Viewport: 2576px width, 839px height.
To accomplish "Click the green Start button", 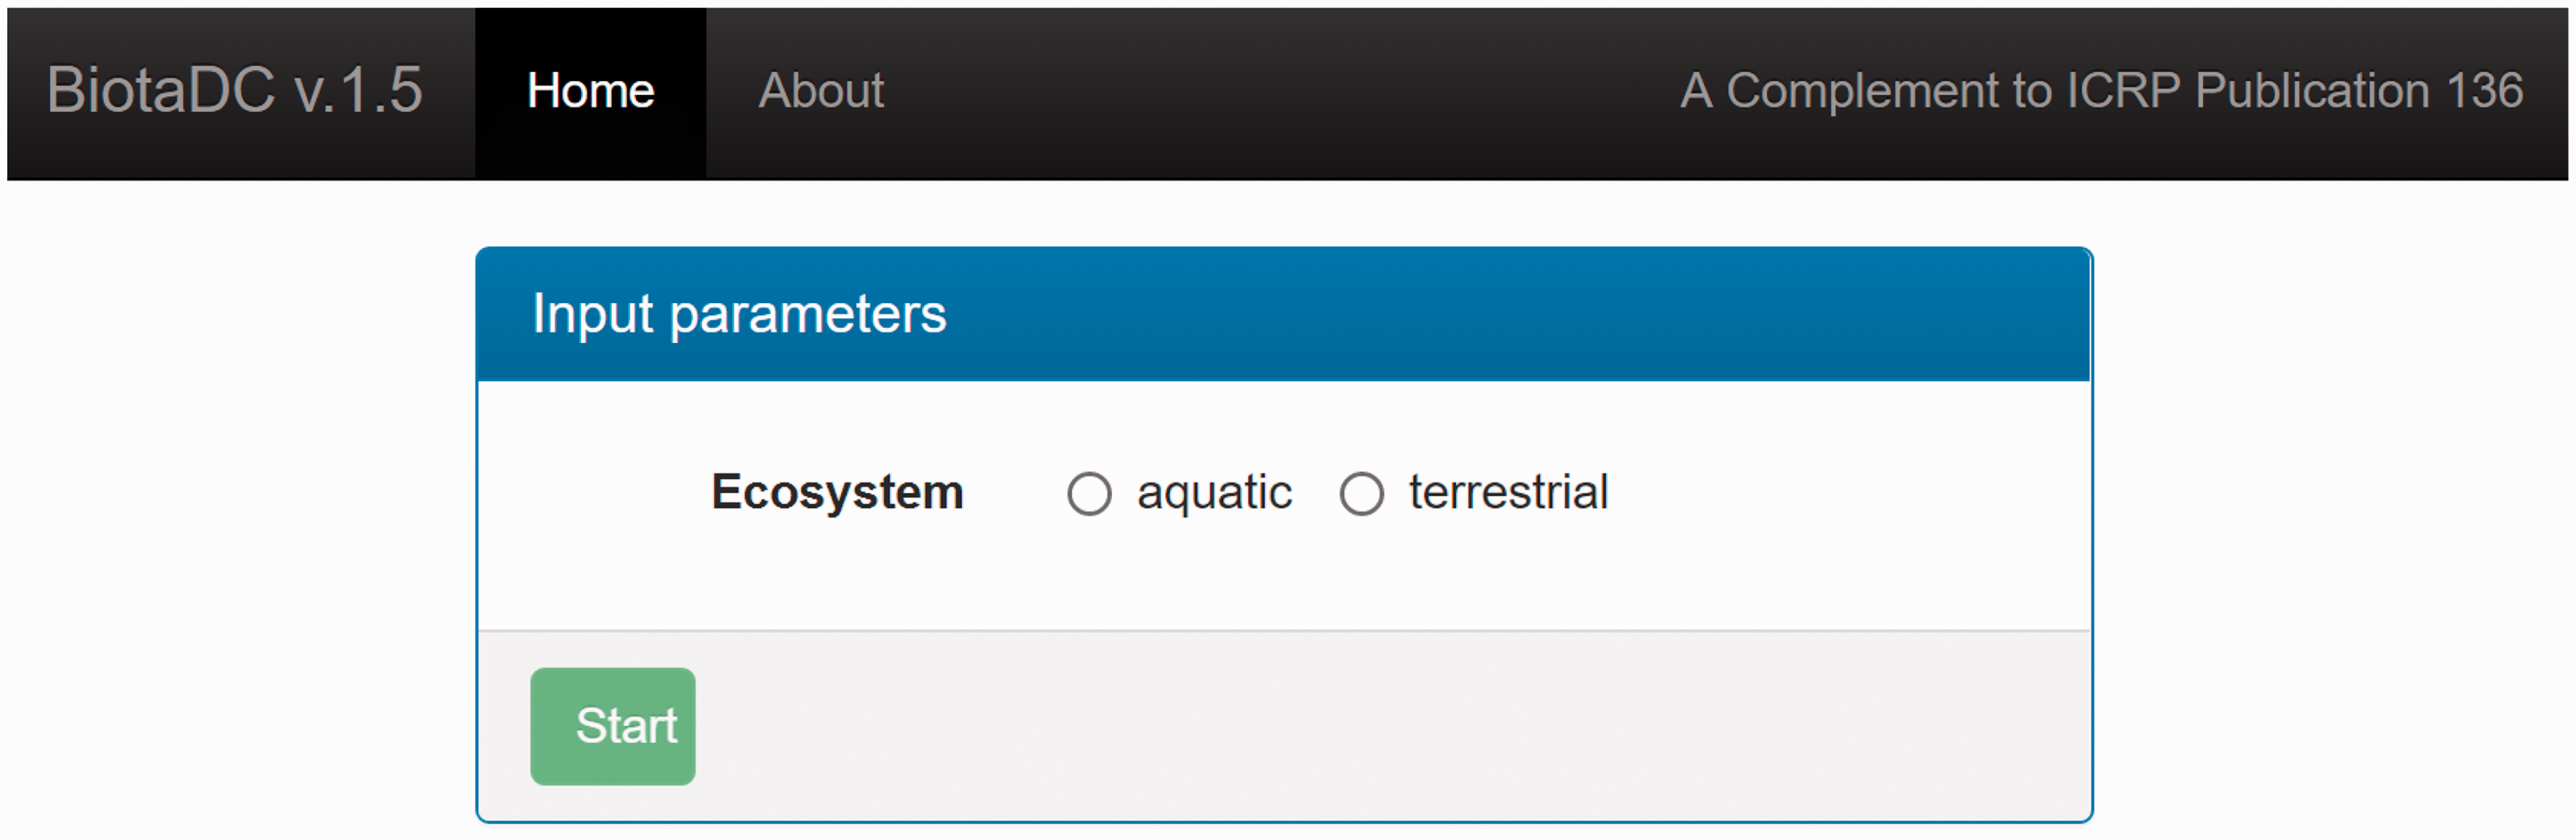I will (612, 727).
